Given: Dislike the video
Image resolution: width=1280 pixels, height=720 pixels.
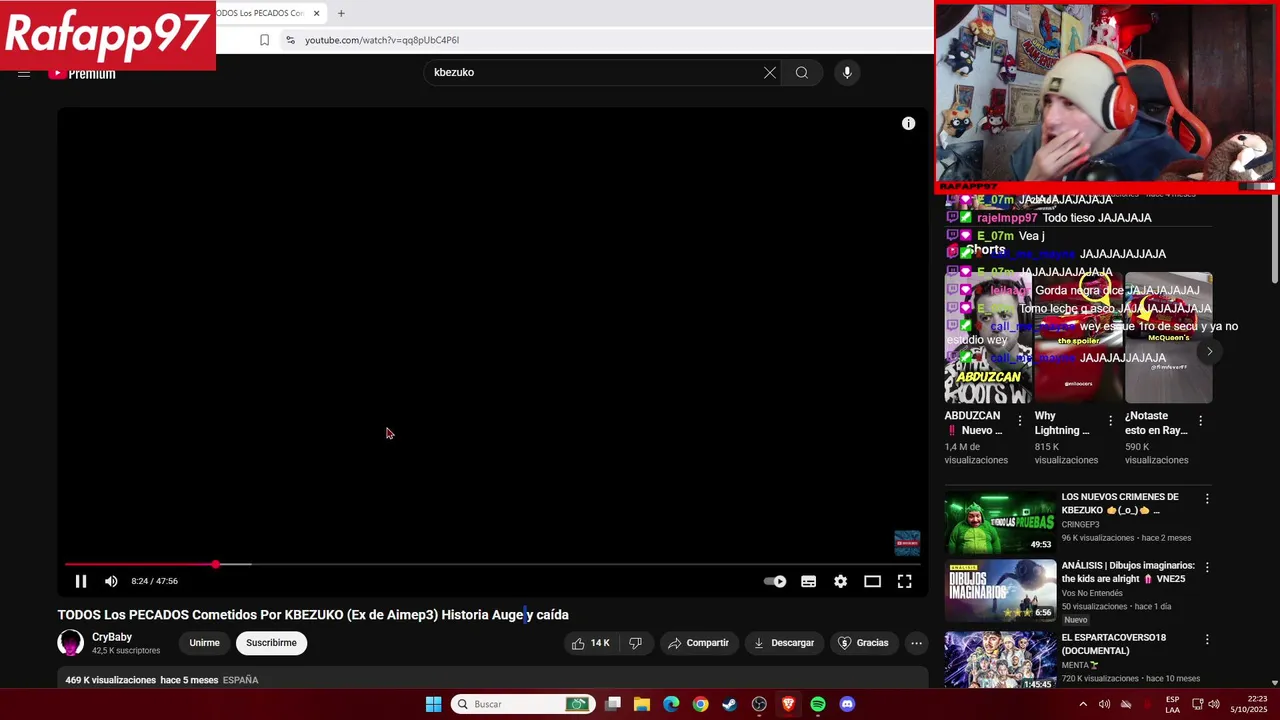Looking at the screenshot, I should coord(636,643).
